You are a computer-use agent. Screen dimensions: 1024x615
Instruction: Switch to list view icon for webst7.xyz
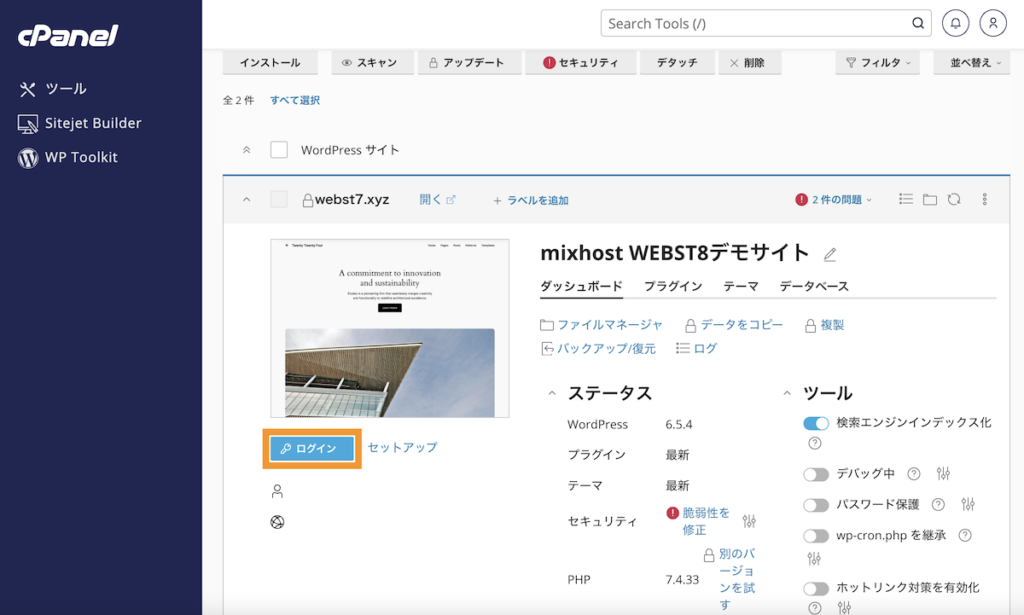point(905,199)
